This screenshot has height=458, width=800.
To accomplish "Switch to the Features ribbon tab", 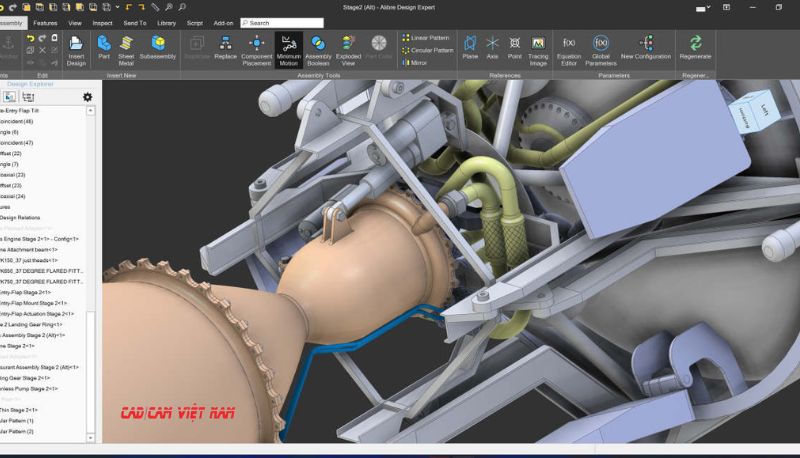I will pos(45,22).
